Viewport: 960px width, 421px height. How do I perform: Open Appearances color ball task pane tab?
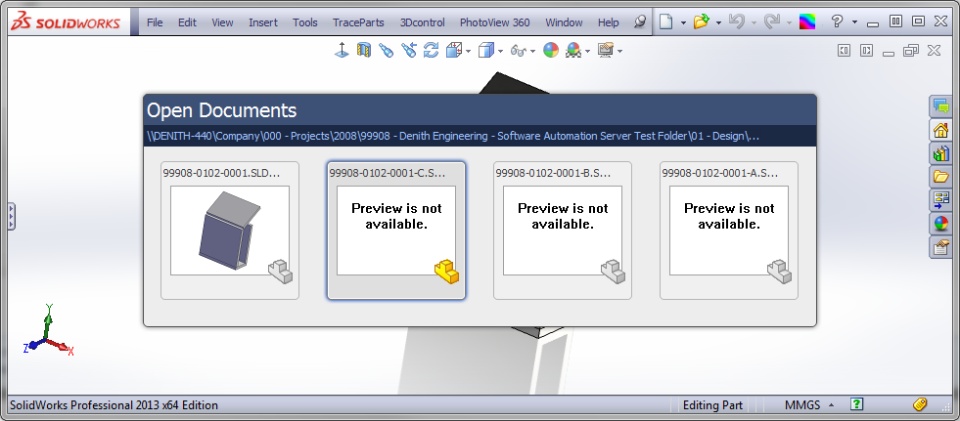tap(941, 223)
